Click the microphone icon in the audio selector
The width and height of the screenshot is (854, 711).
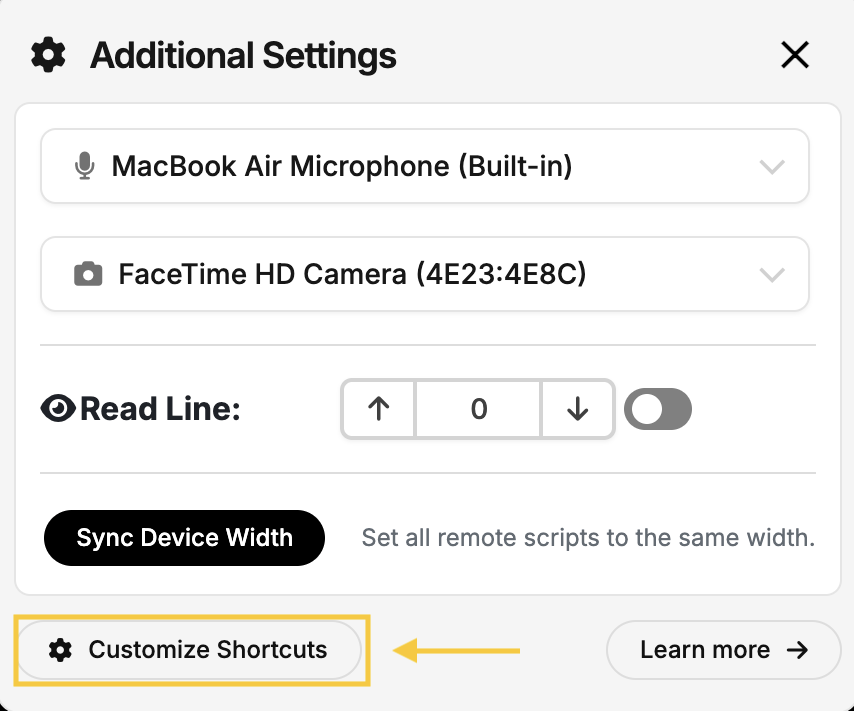click(x=86, y=166)
